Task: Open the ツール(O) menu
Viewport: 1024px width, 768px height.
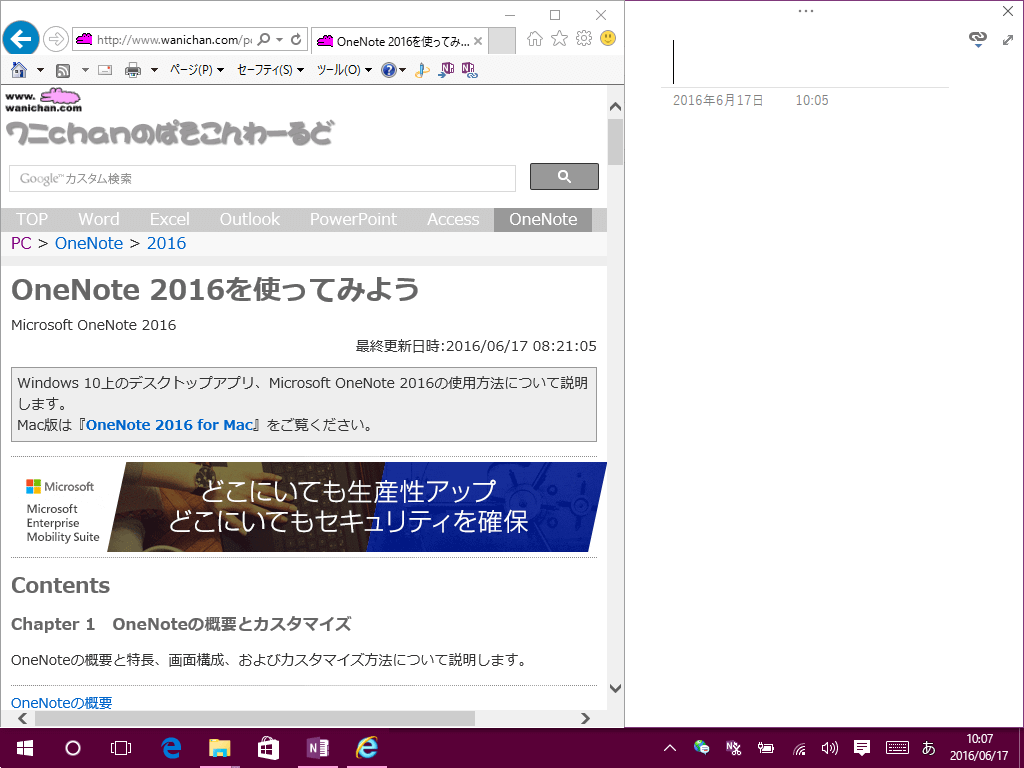Action: [x=344, y=70]
